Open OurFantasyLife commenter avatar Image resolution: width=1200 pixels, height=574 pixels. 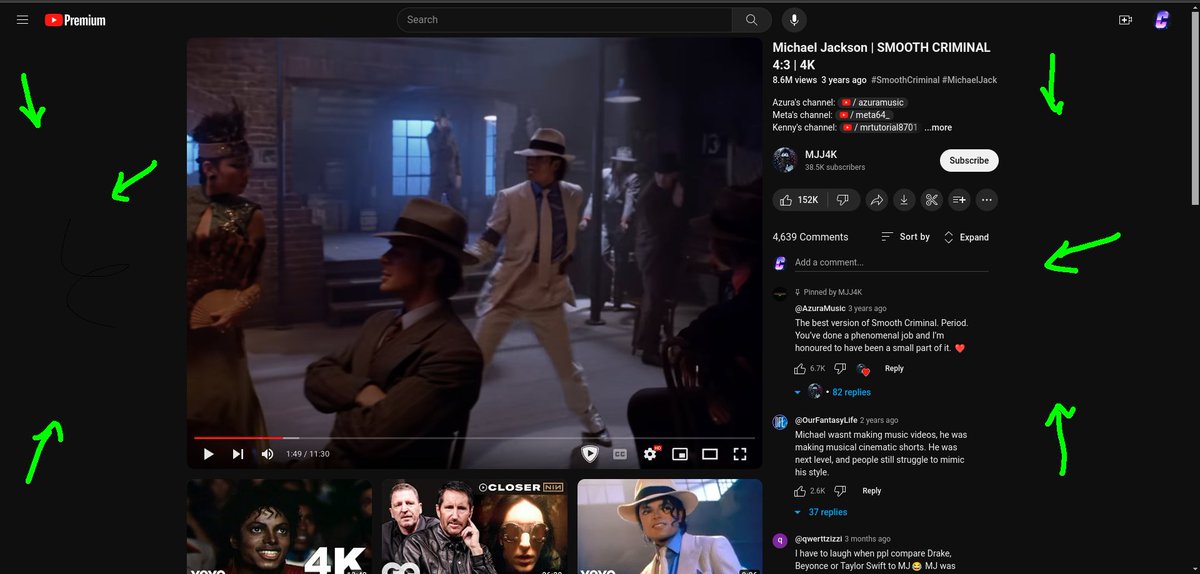780,422
